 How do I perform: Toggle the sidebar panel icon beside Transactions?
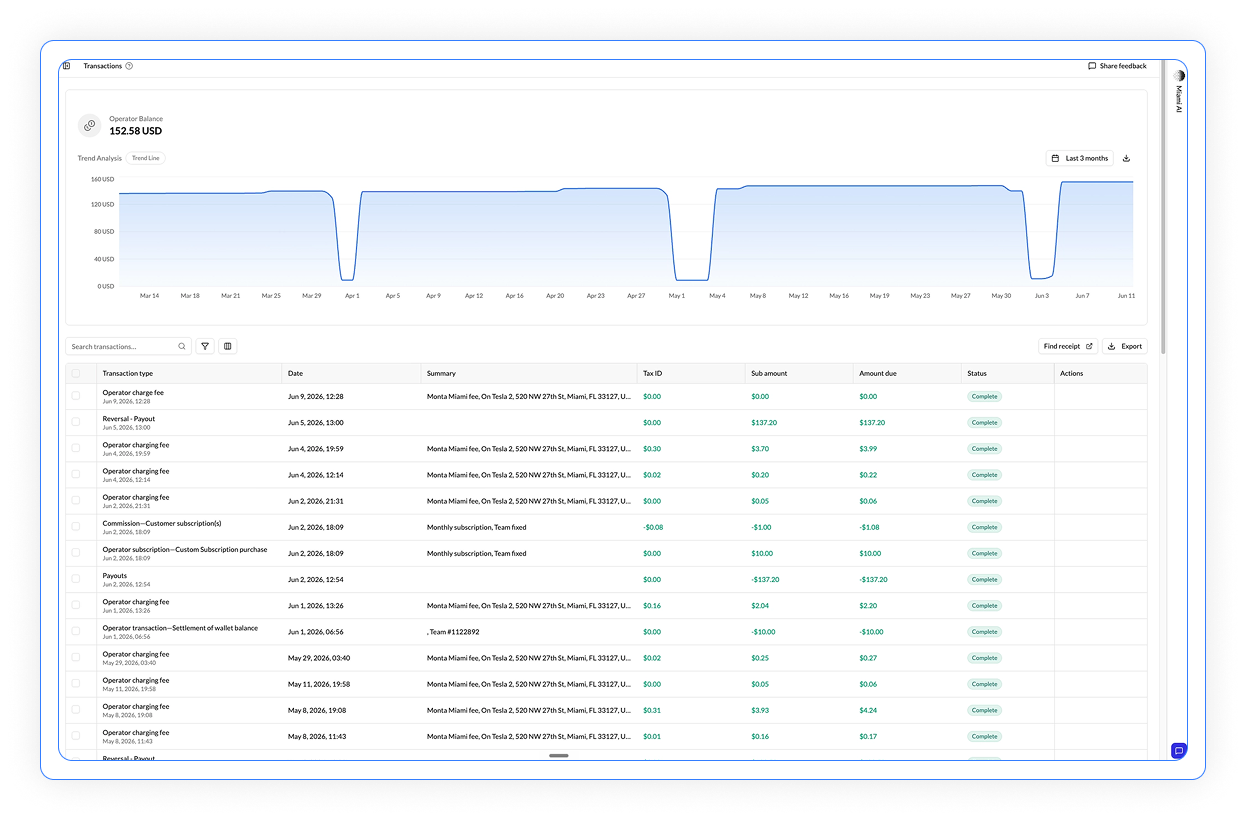pyautogui.click(x=67, y=66)
